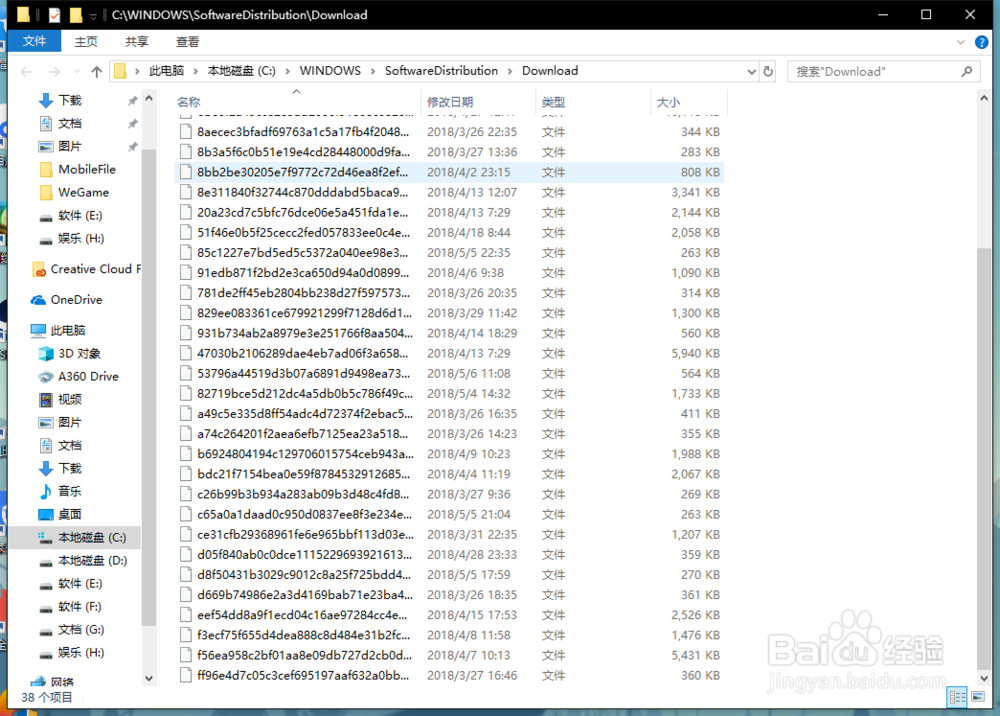Expand the Download breadcrumb chevron

(589, 71)
